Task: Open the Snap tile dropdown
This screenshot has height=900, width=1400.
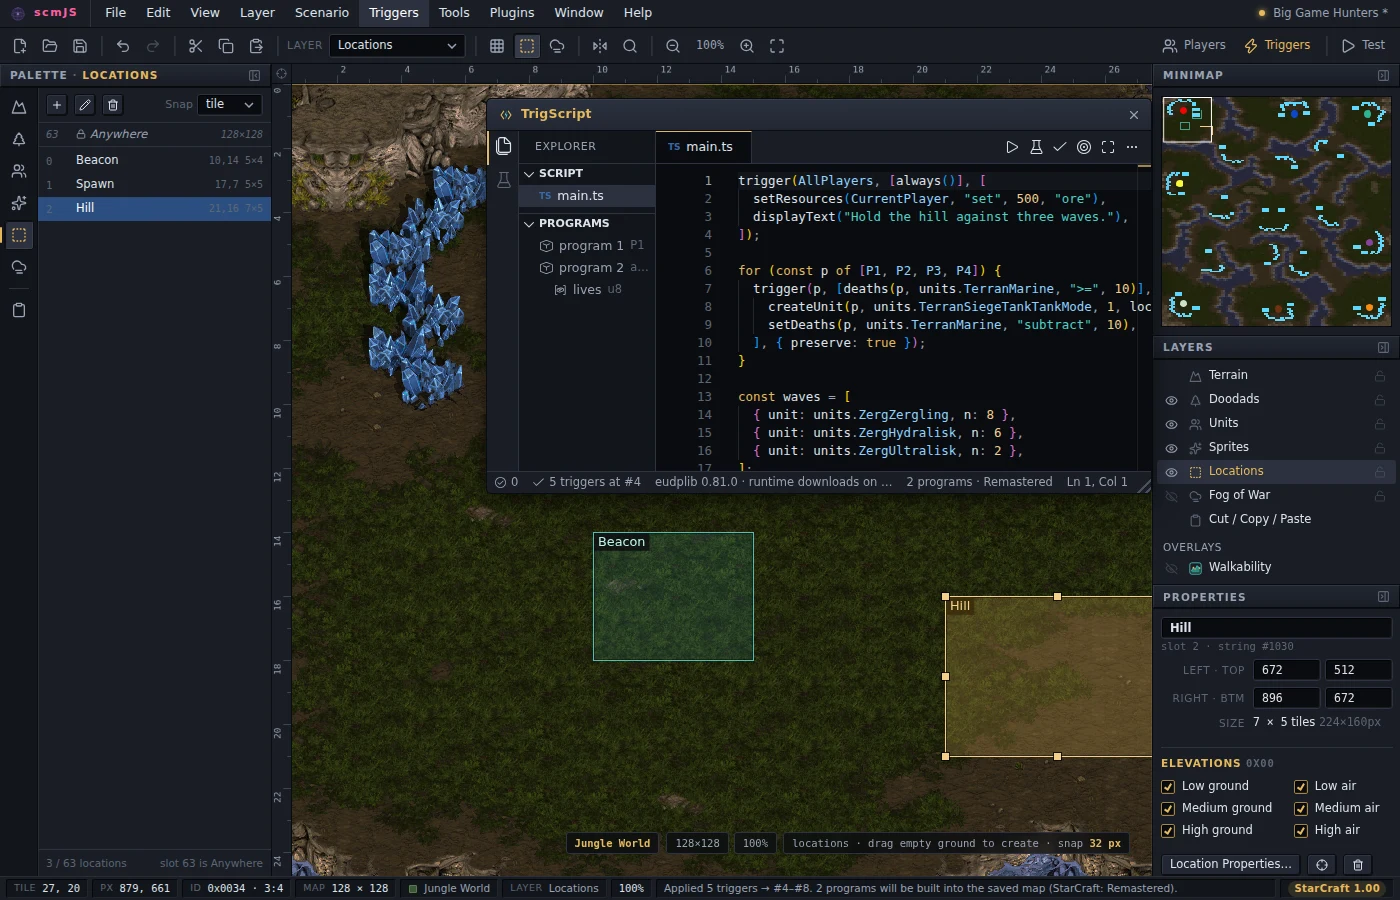Action: click(230, 105)
